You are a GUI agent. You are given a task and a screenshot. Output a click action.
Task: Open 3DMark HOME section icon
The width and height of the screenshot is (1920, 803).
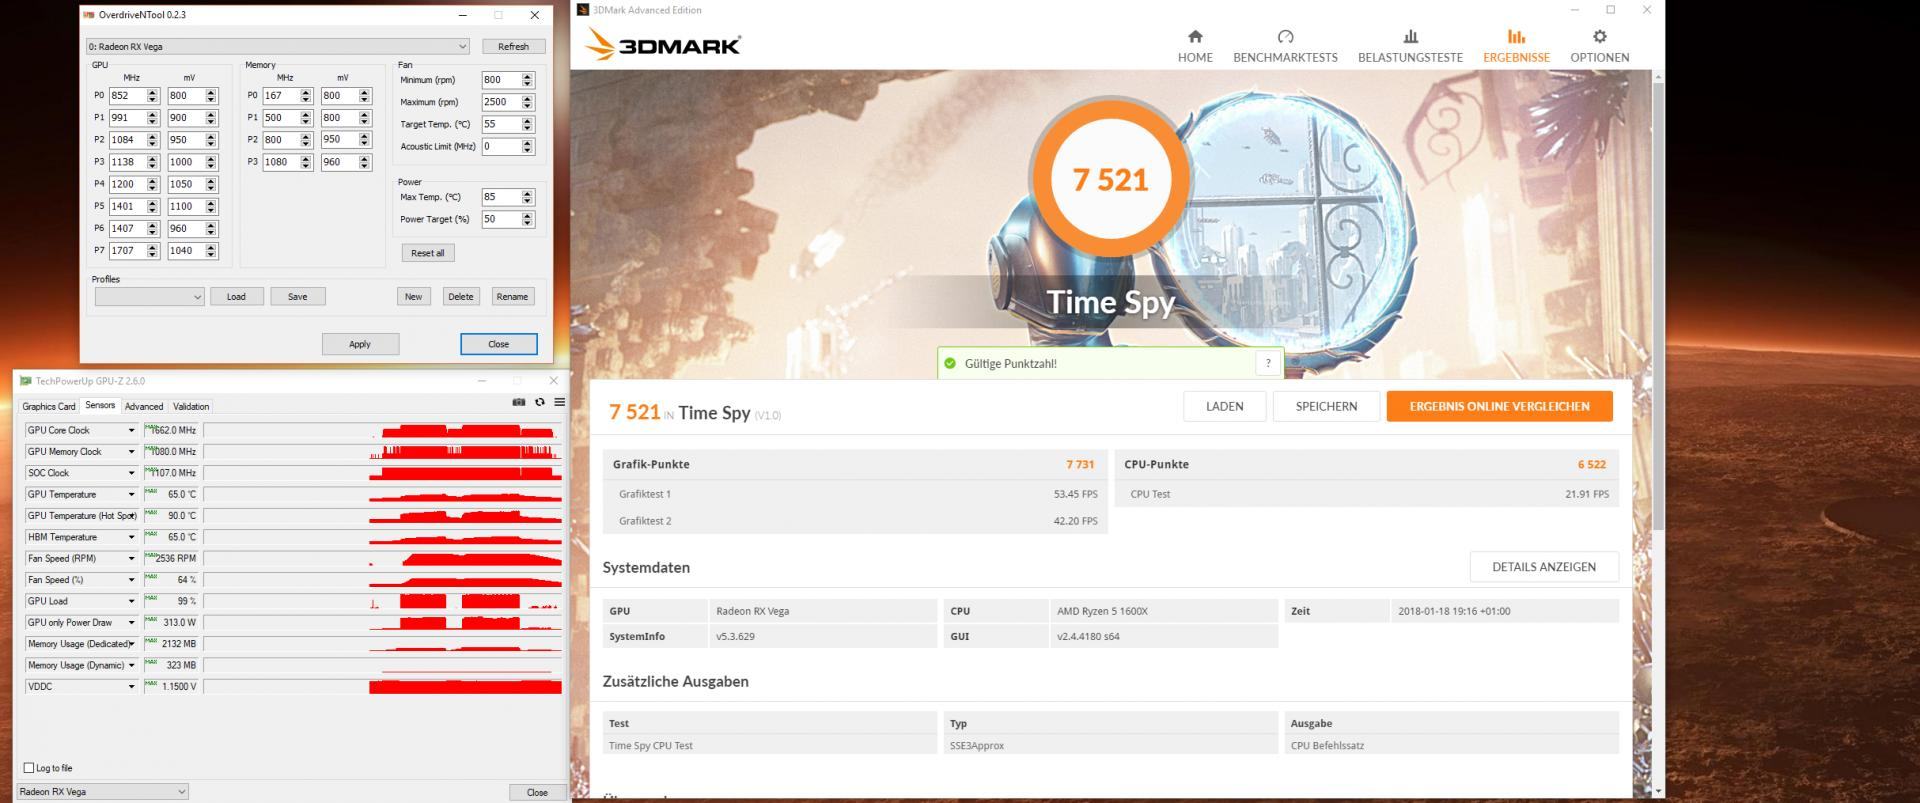click(1195, 36)
